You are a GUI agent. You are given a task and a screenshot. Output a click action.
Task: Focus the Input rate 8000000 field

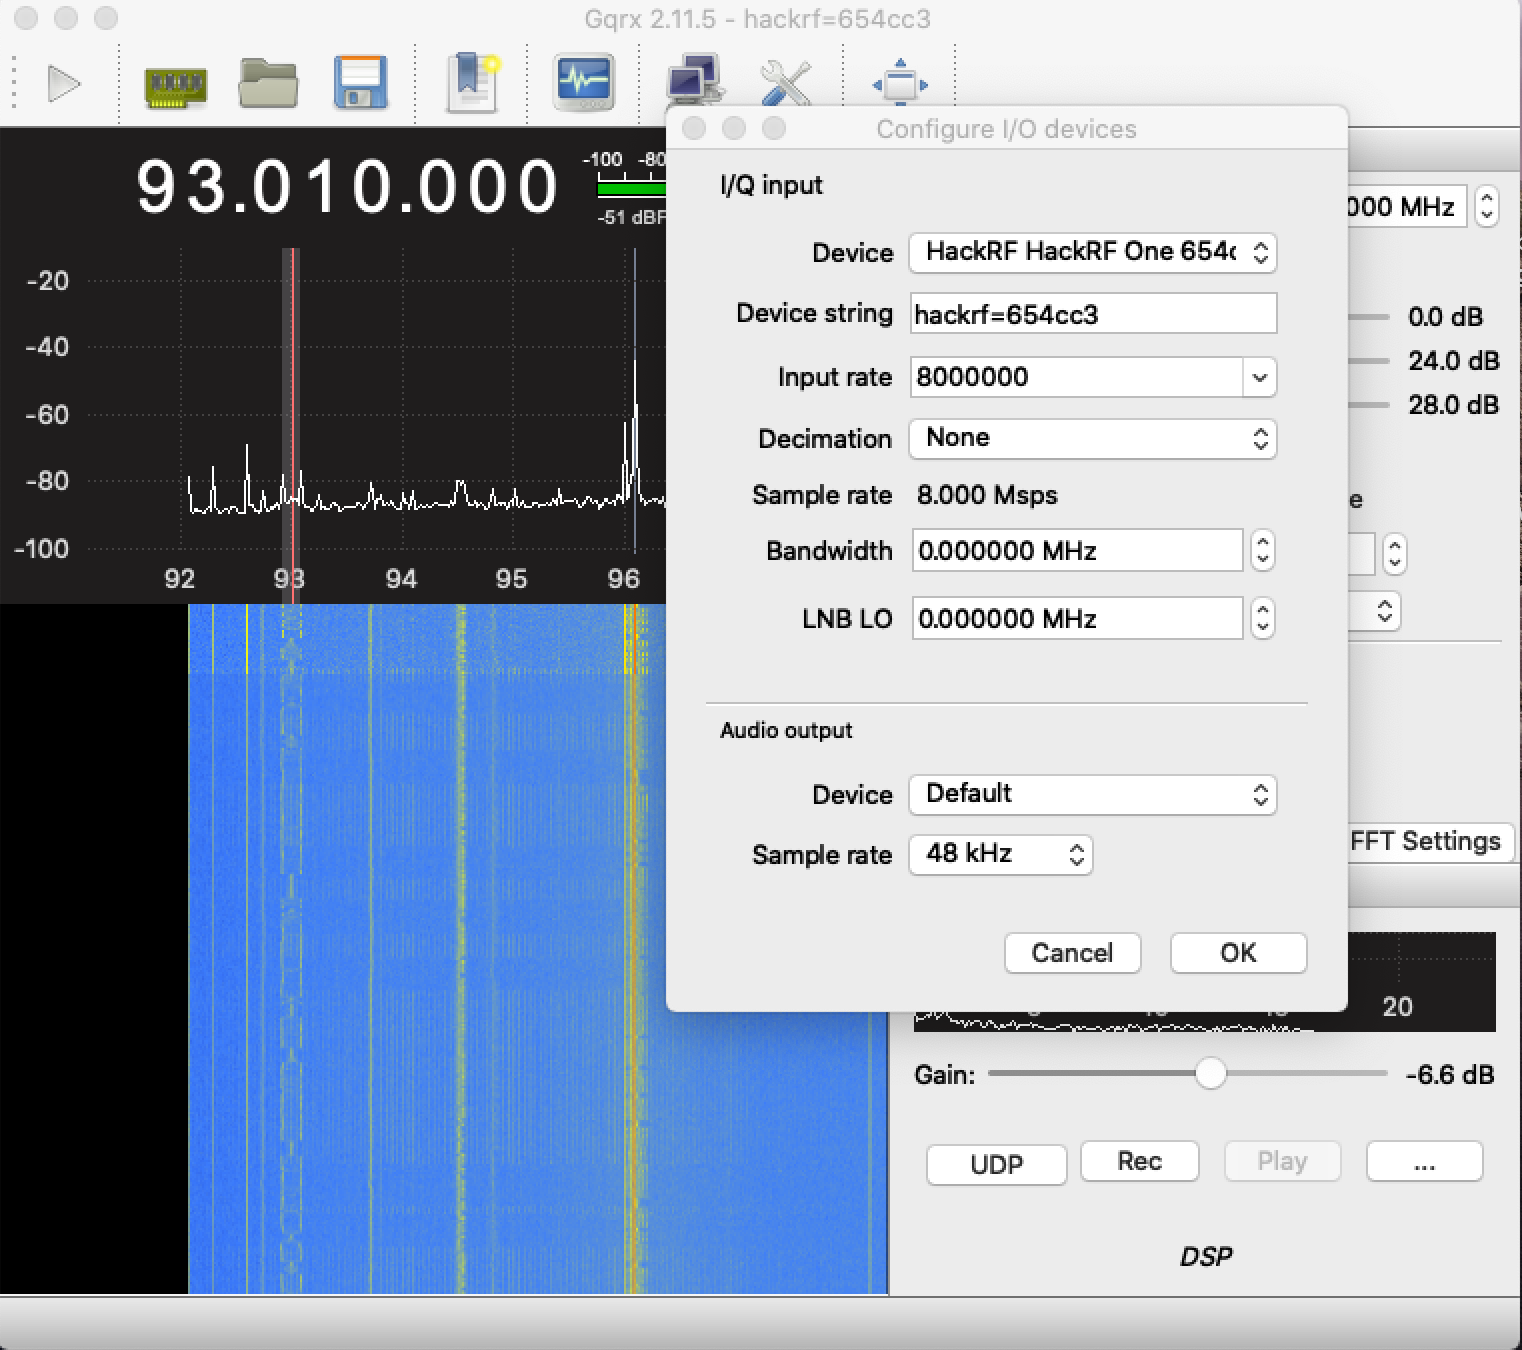coord(1077,377)
